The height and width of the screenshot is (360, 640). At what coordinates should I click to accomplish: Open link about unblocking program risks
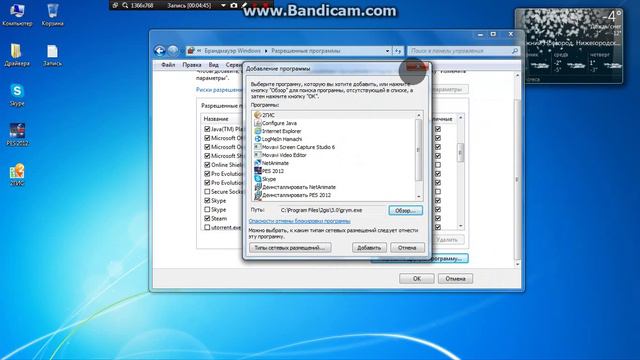coord(300,221)
